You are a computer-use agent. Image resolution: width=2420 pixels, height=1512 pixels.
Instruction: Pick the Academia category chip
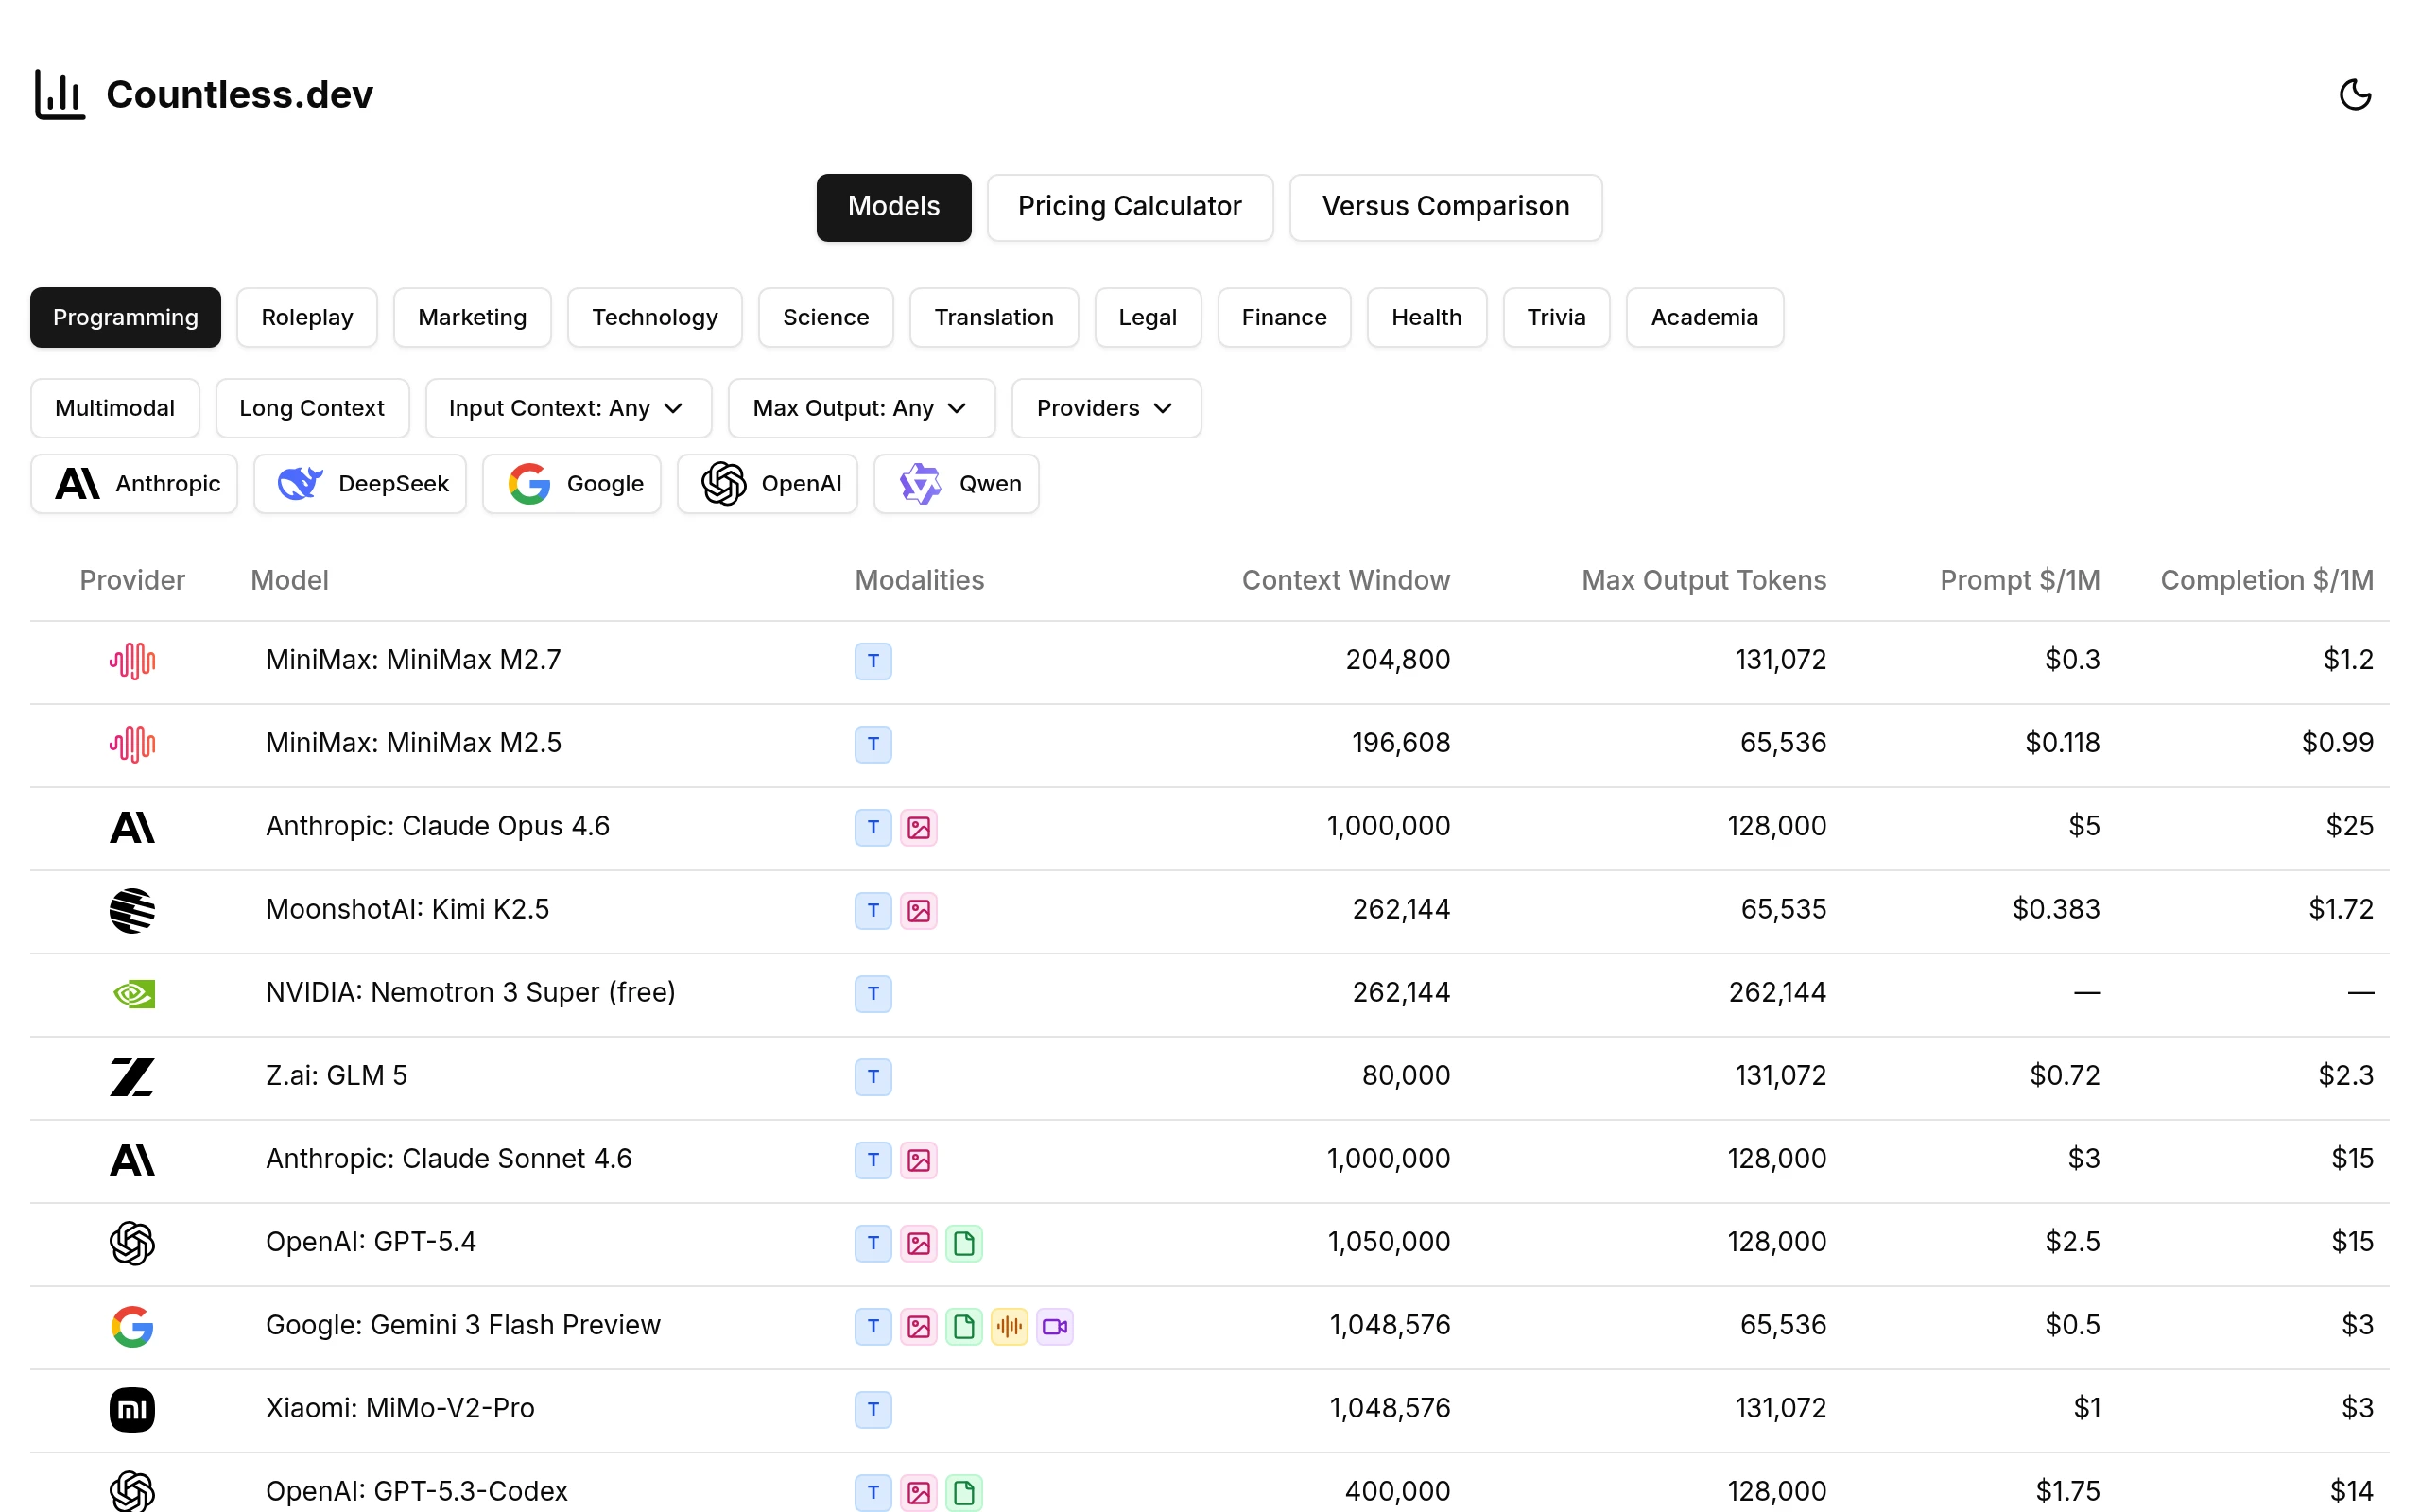tap(1704, 317)
